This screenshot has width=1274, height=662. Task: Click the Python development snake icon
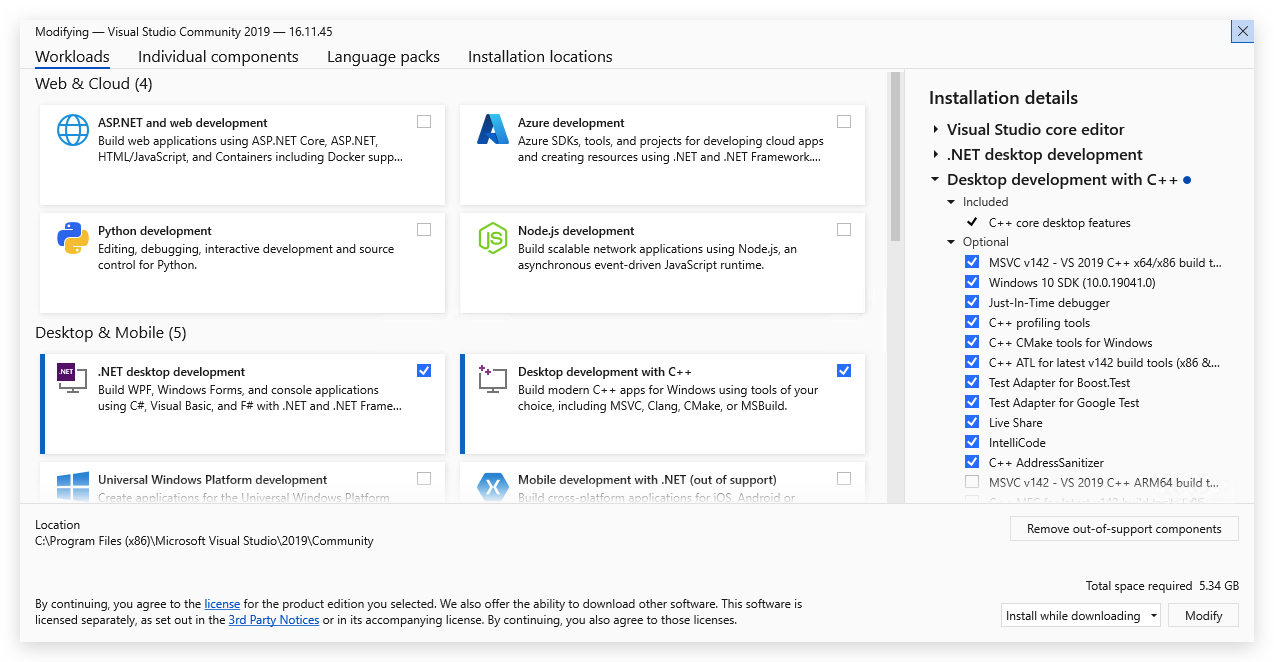pyautogui.click(x=73, y=238)
